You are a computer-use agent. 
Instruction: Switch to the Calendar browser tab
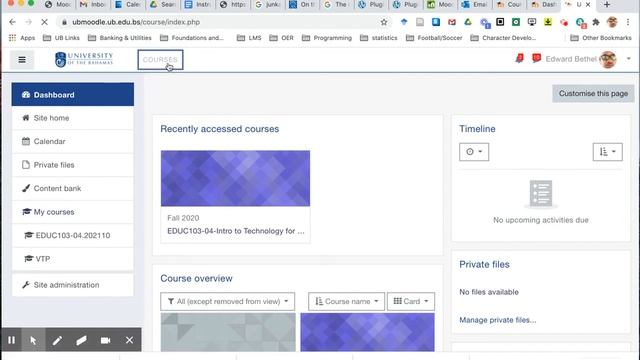(x=127, y=5)
